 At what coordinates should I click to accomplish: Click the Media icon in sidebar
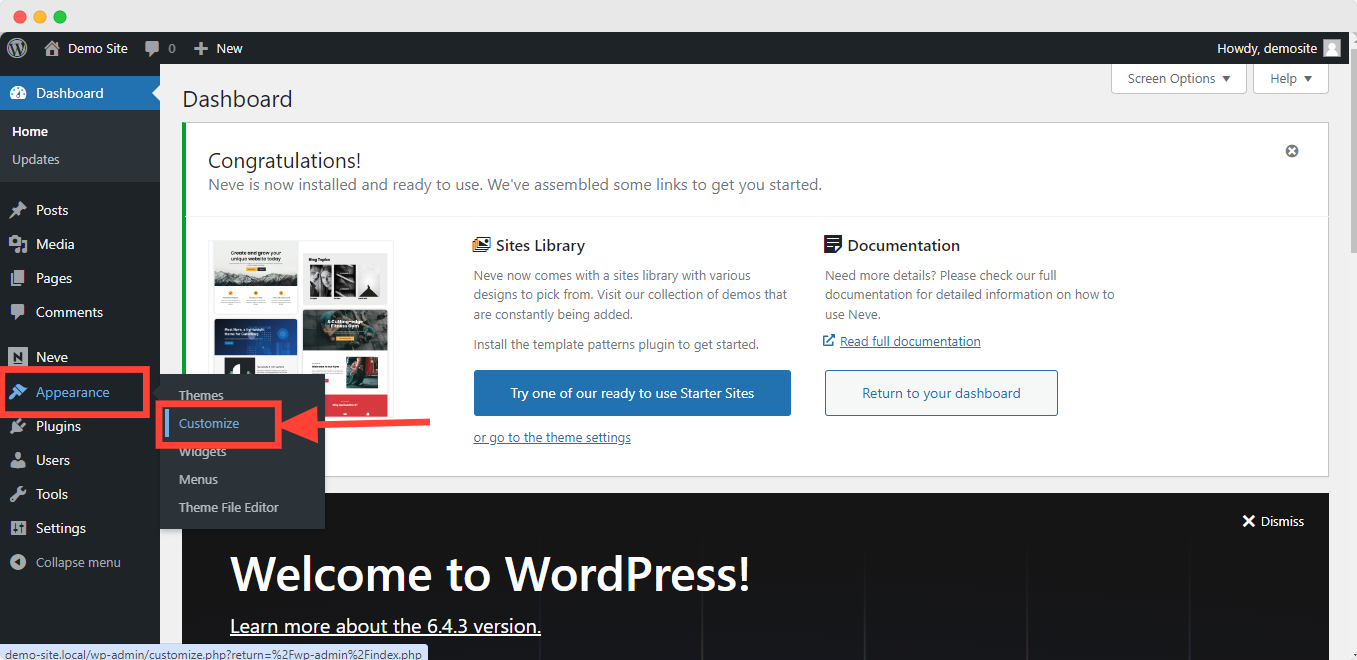point(17,244)
